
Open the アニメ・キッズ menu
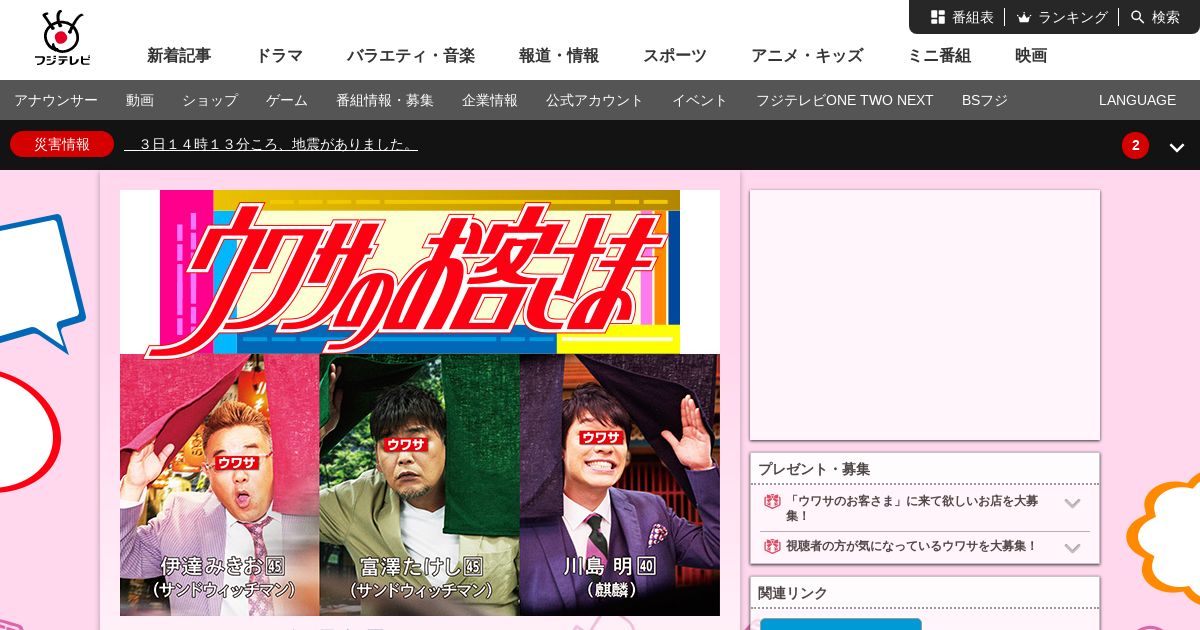[807, 56]
